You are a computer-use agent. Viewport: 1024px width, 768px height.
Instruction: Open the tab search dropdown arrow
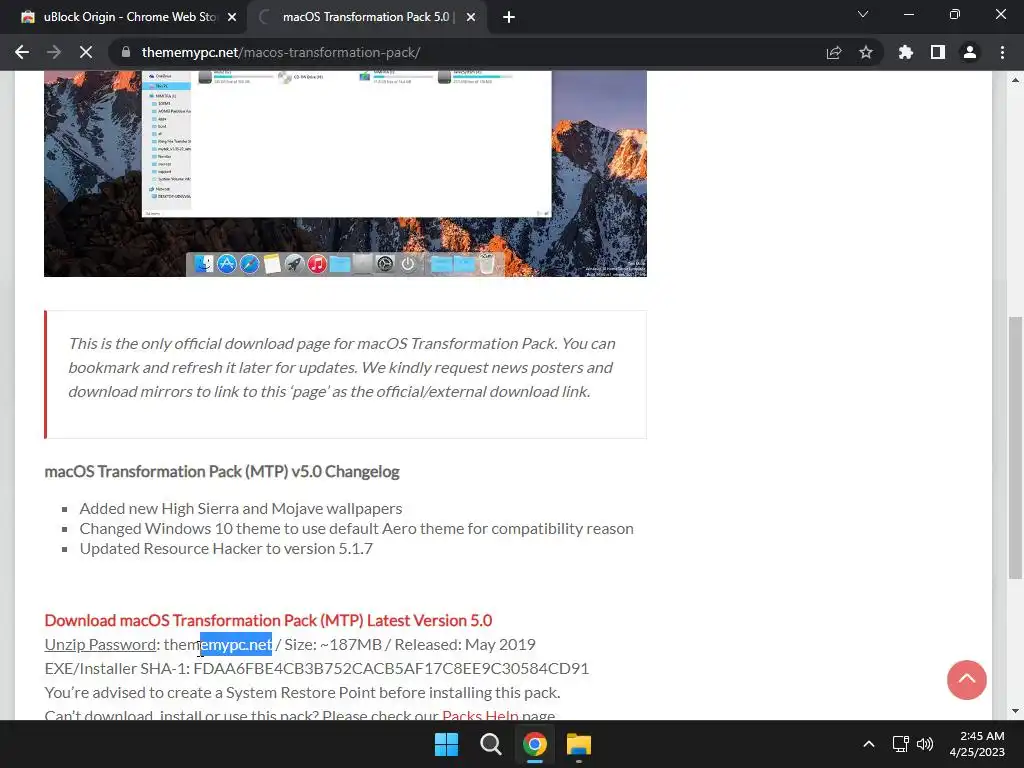pyautogui.click(x=863, y=14)
